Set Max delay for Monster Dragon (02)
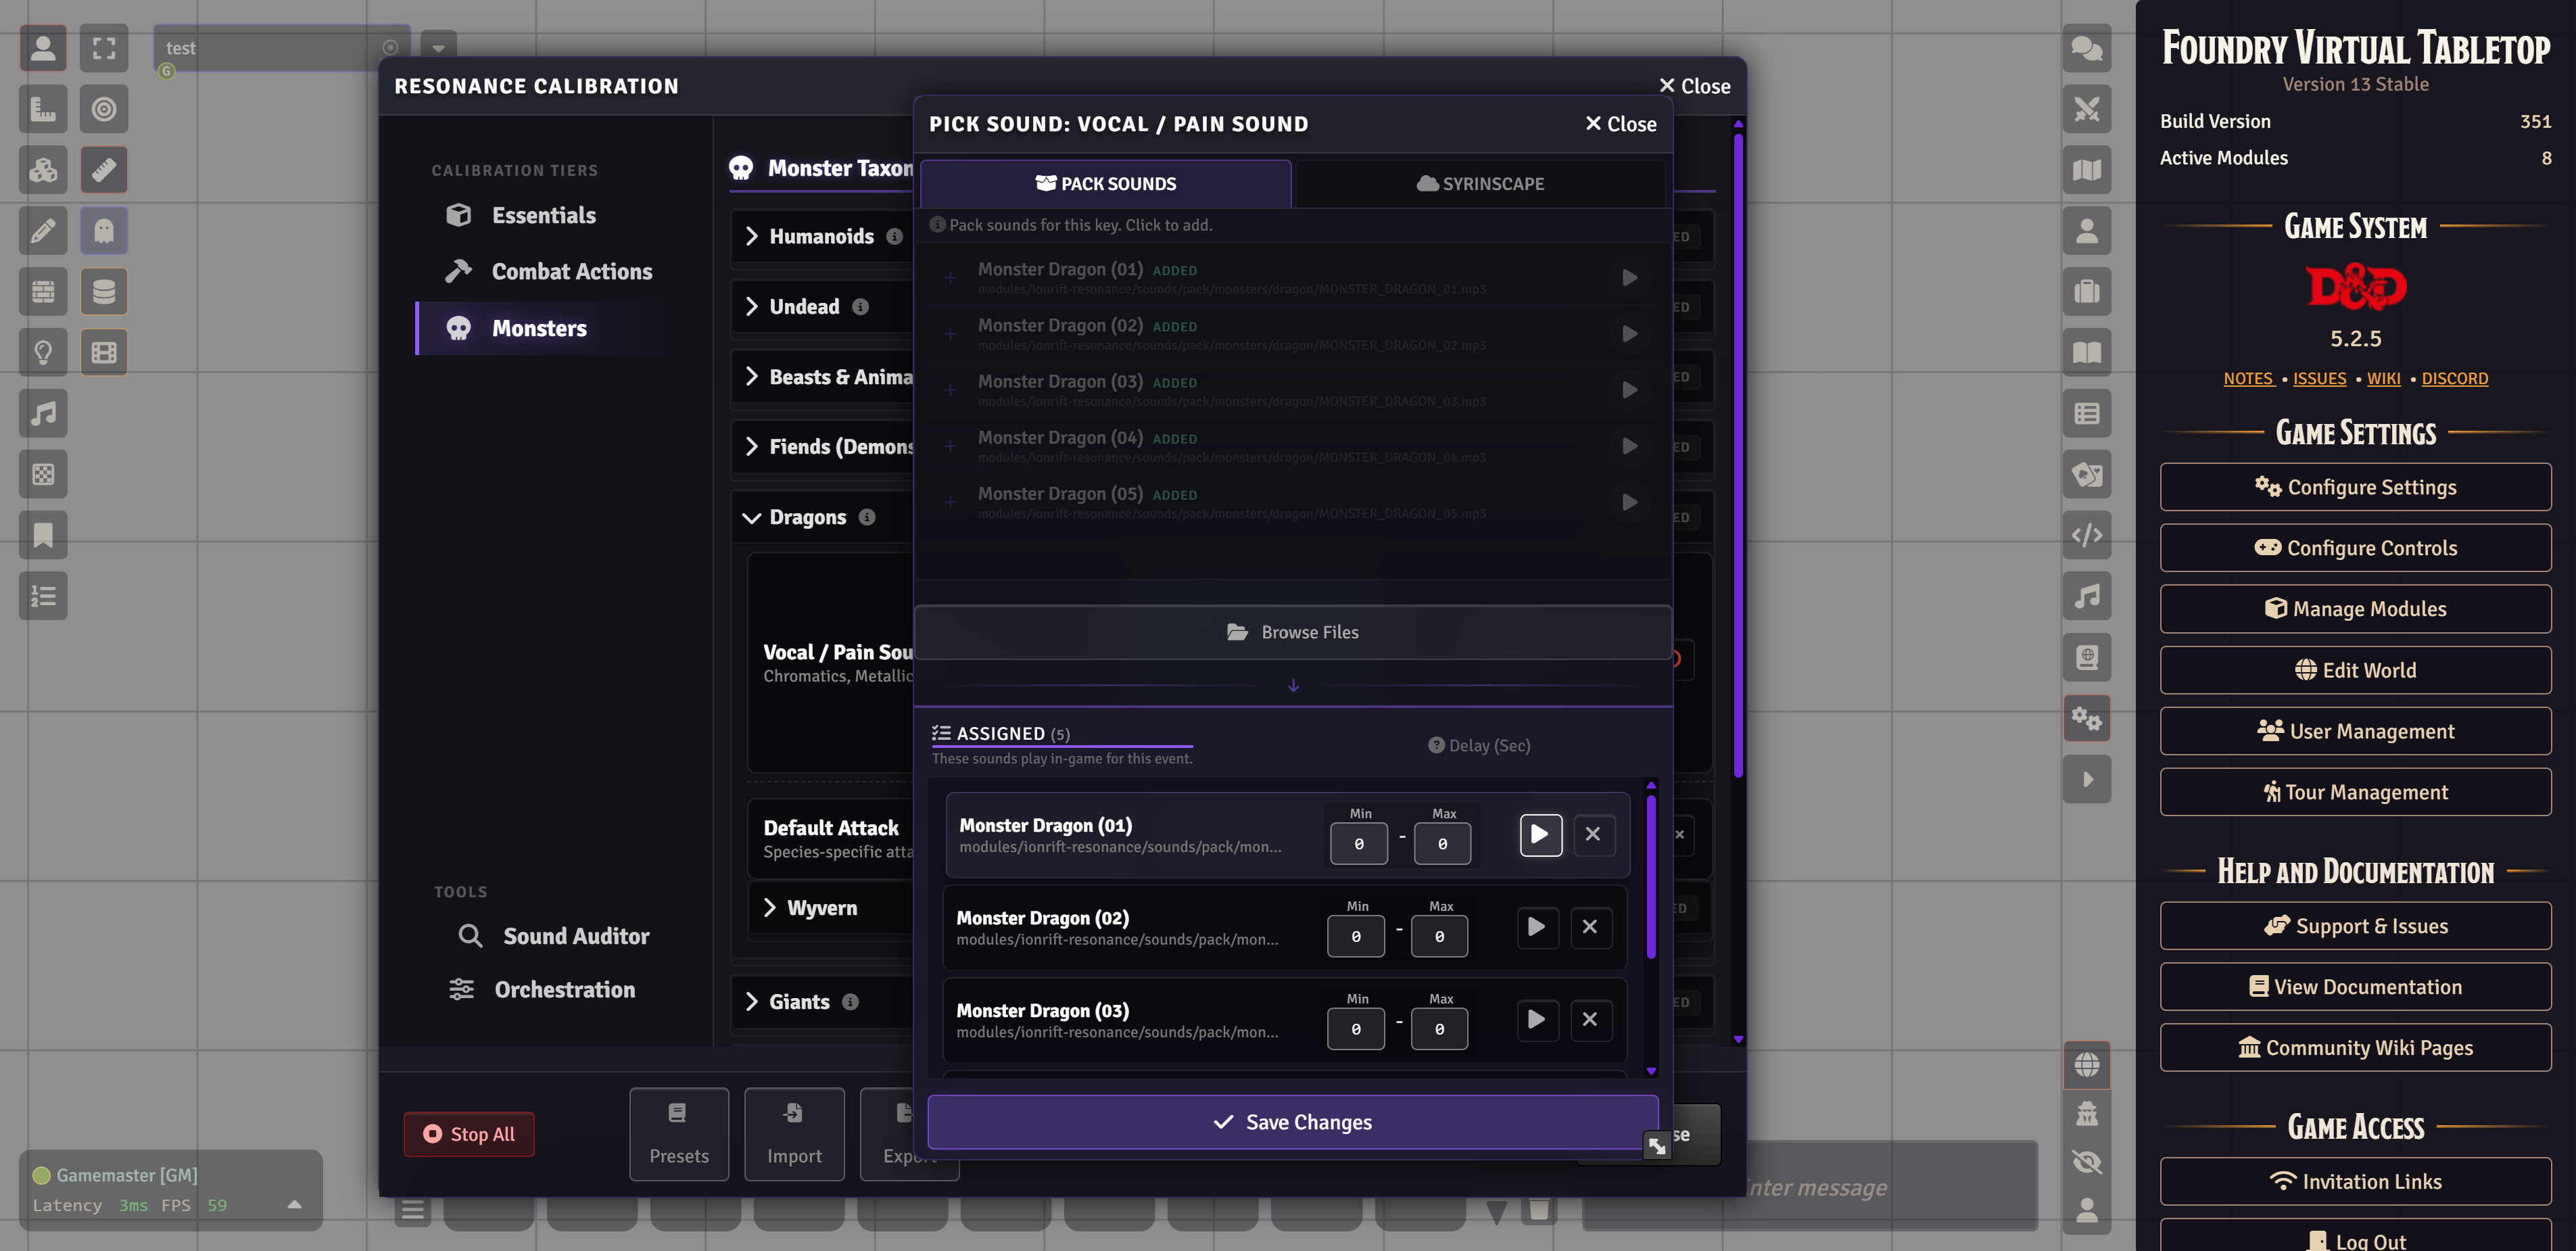The width and height of the screenshot is (2576, 1251). coord(1439,937)
